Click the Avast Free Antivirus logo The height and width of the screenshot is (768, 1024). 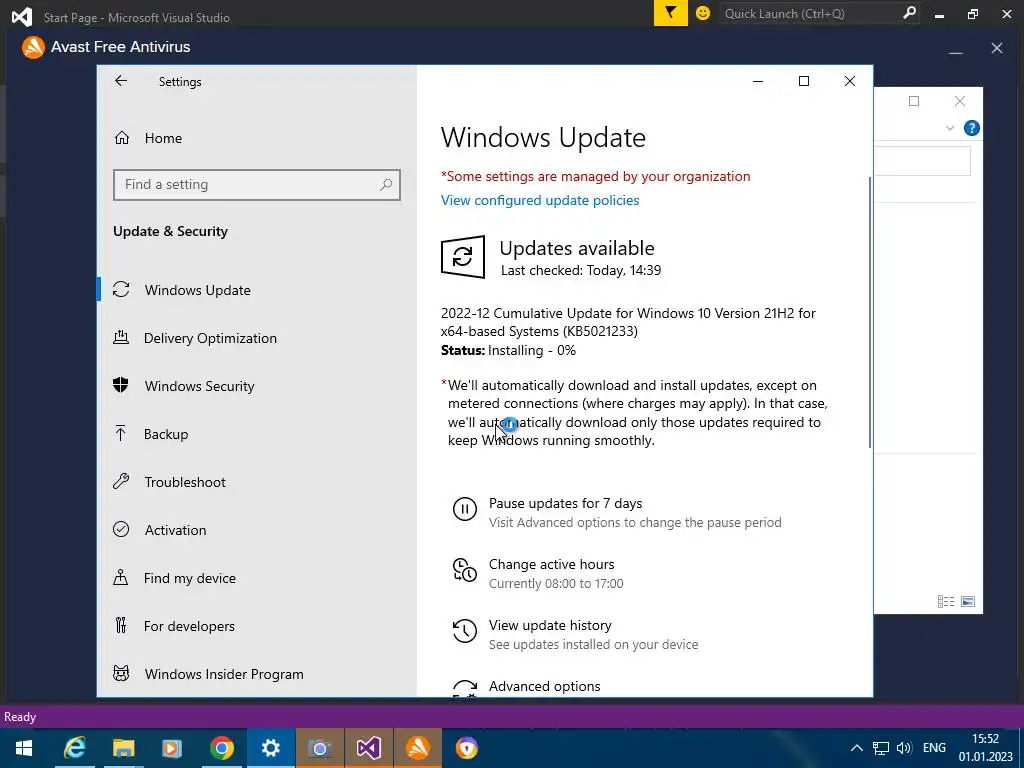pyautogui.click(x=33, y=47)
